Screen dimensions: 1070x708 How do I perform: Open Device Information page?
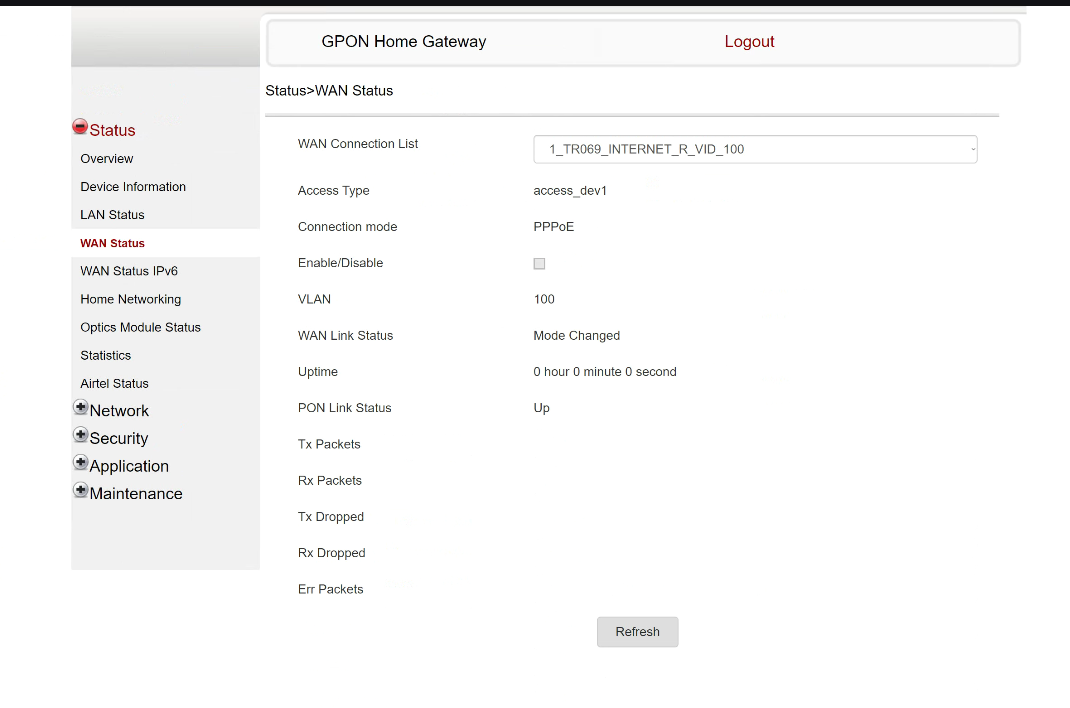[x=133, y=187]
